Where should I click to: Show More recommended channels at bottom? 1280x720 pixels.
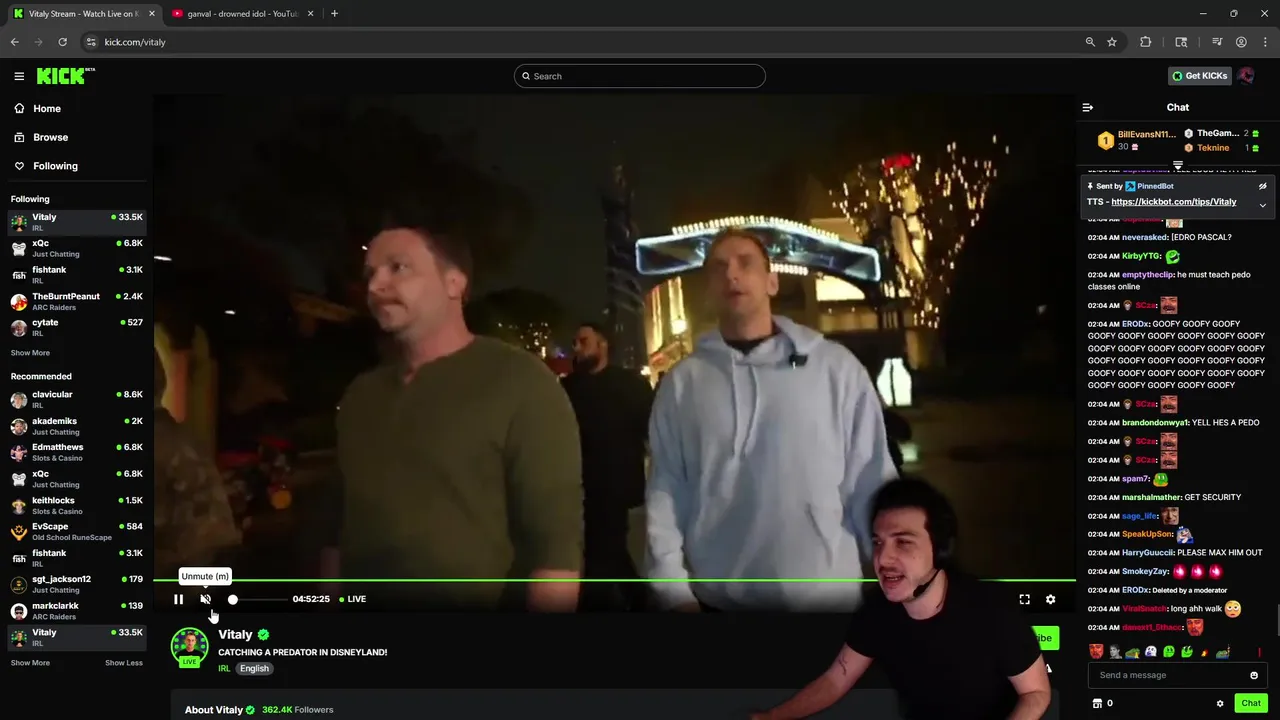30,663
